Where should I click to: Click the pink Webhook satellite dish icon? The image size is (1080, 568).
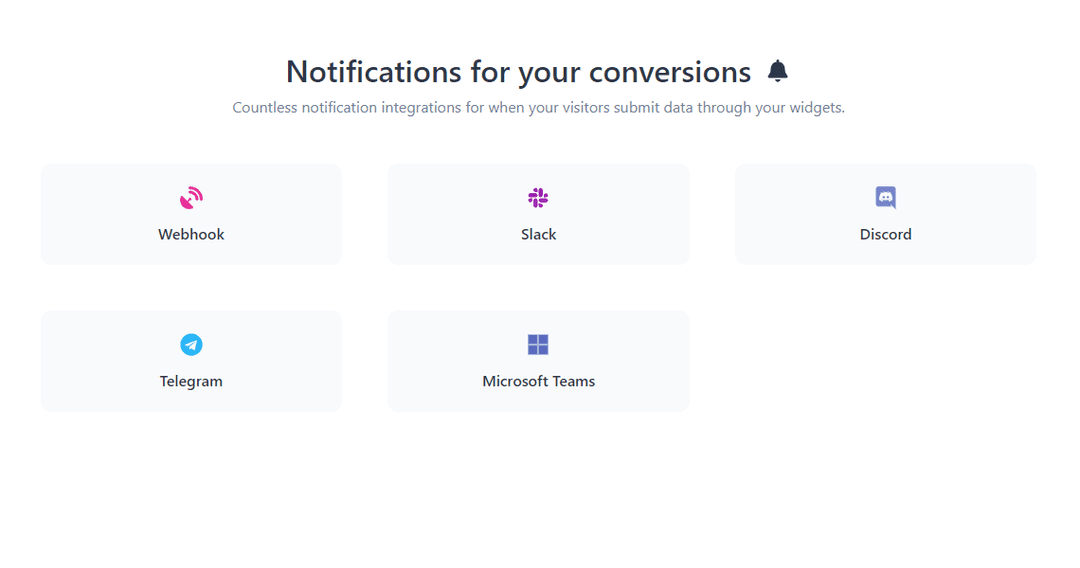[x=191, y=198]
